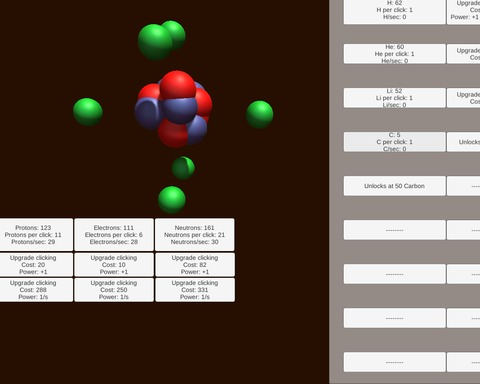Click the Electrons: 111 counter button

pos(114,235)
